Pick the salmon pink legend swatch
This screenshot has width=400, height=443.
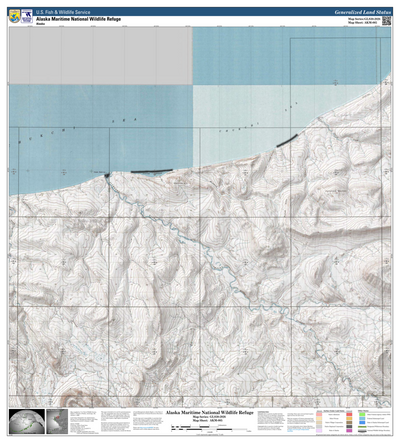(x=319, y=414)
